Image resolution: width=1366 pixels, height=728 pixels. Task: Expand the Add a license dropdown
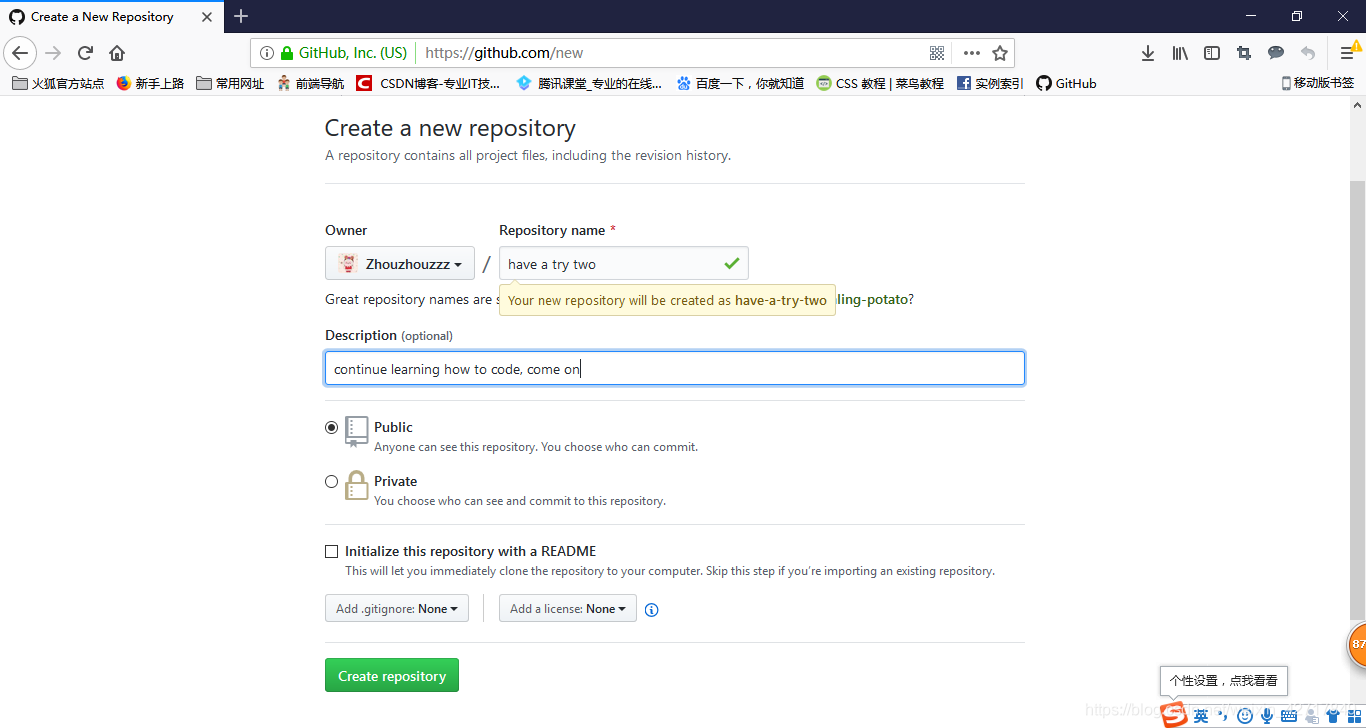point(568,608)
